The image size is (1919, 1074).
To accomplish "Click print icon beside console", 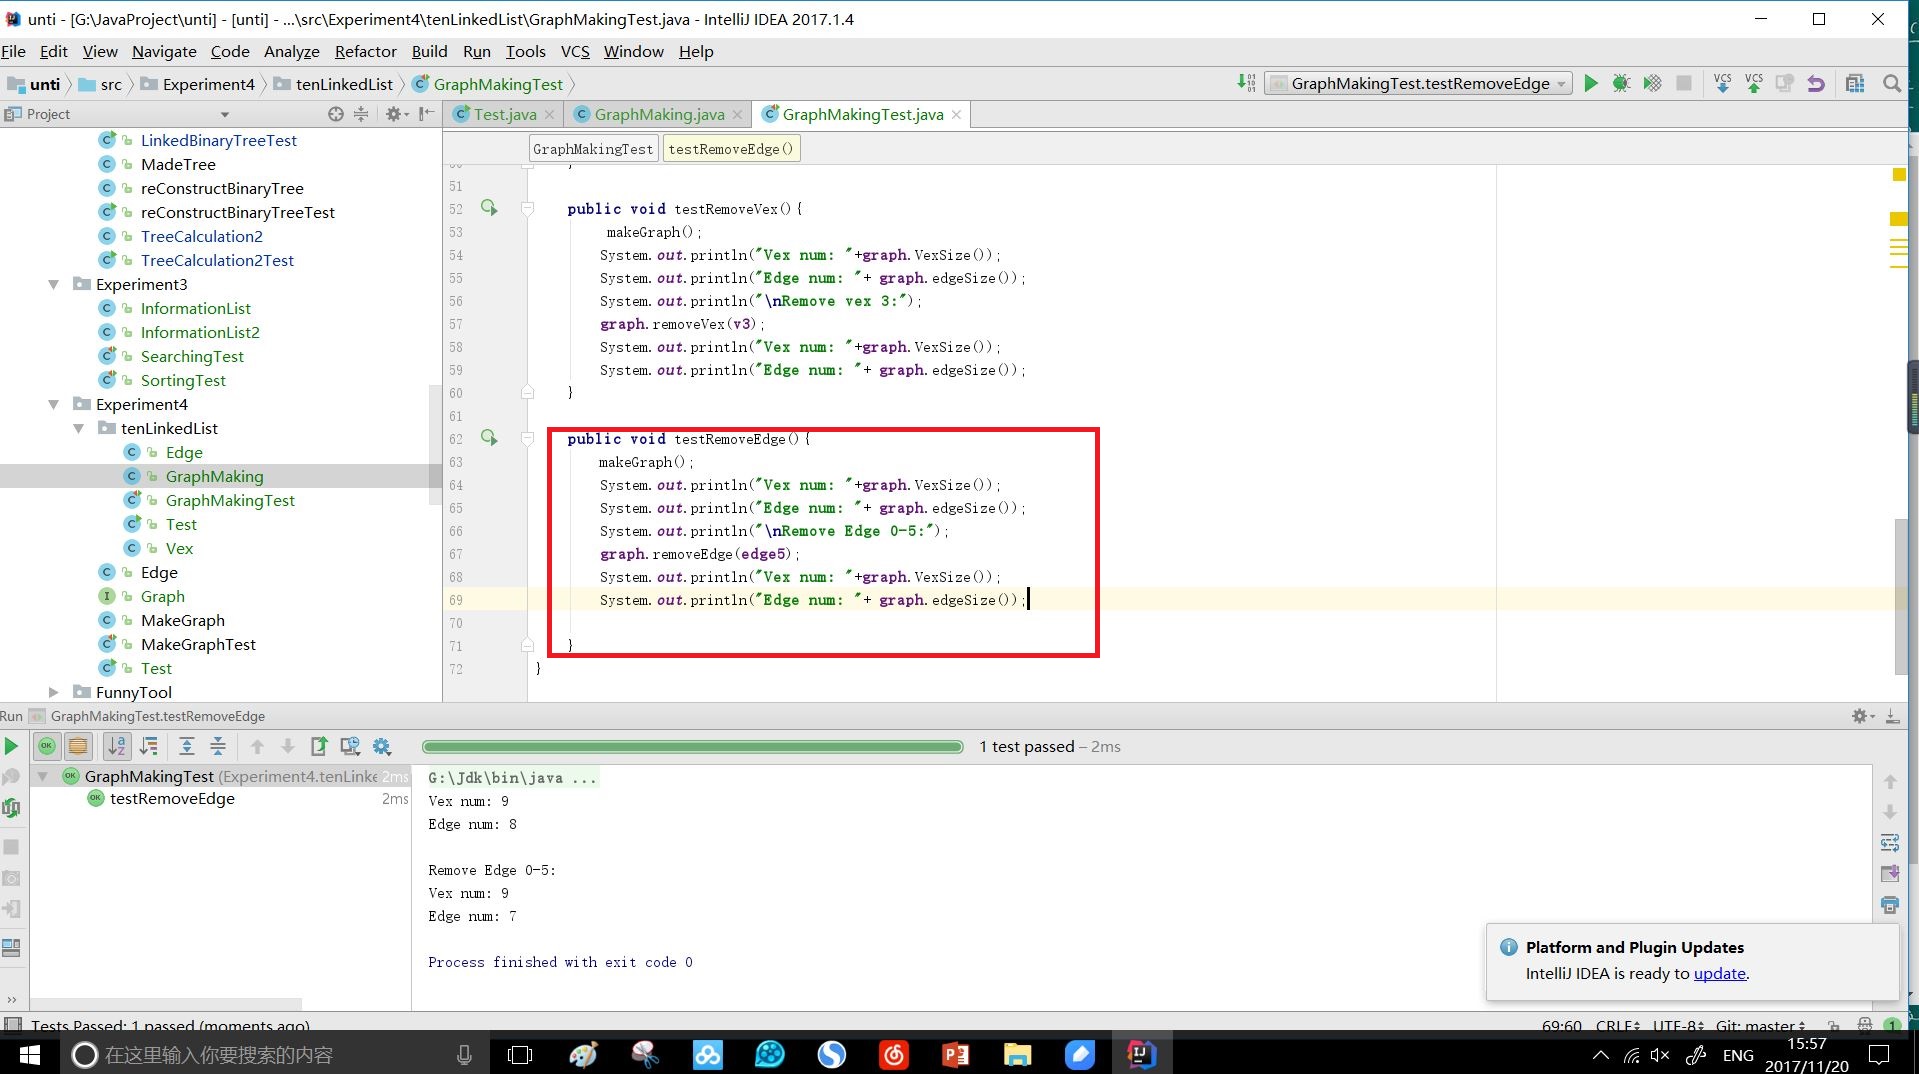I will 1889,905.
